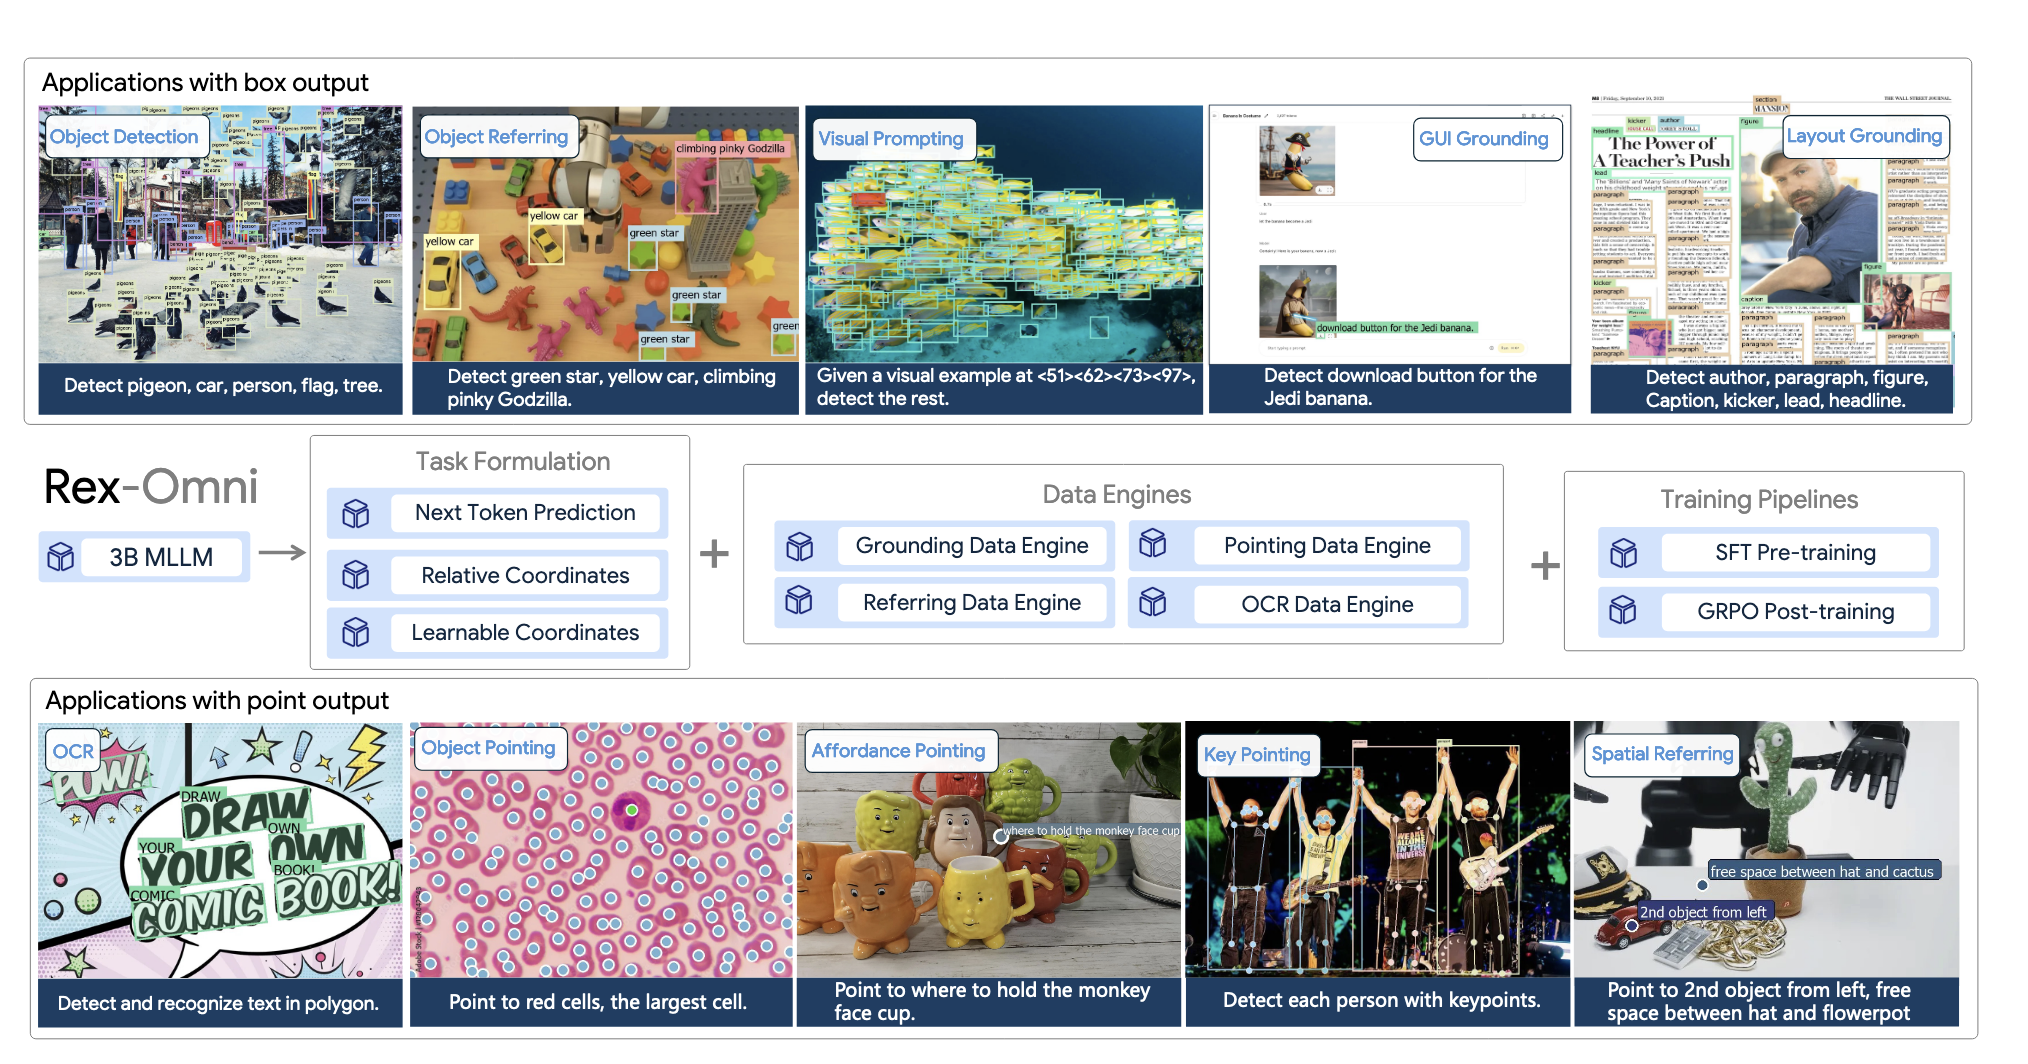The height and width of the screenshot is (1064, 2028).
Task: Click the GRPO Post-training label
Action: 1795,612
